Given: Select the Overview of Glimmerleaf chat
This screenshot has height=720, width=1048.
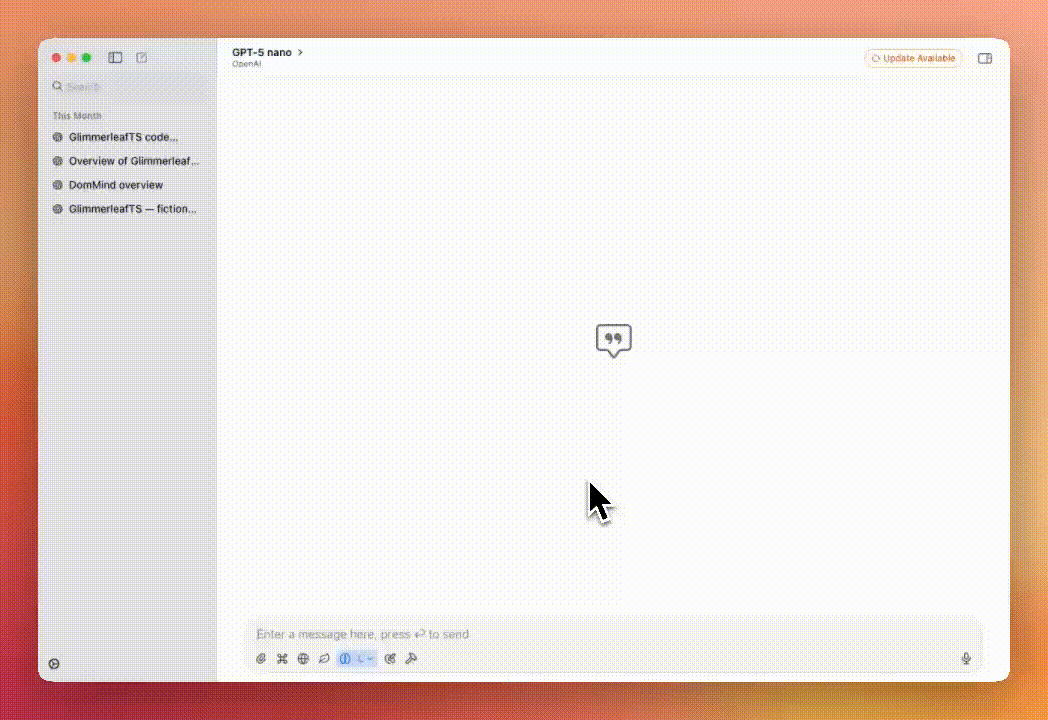Looking at the screenshot, I should (133, 161).
